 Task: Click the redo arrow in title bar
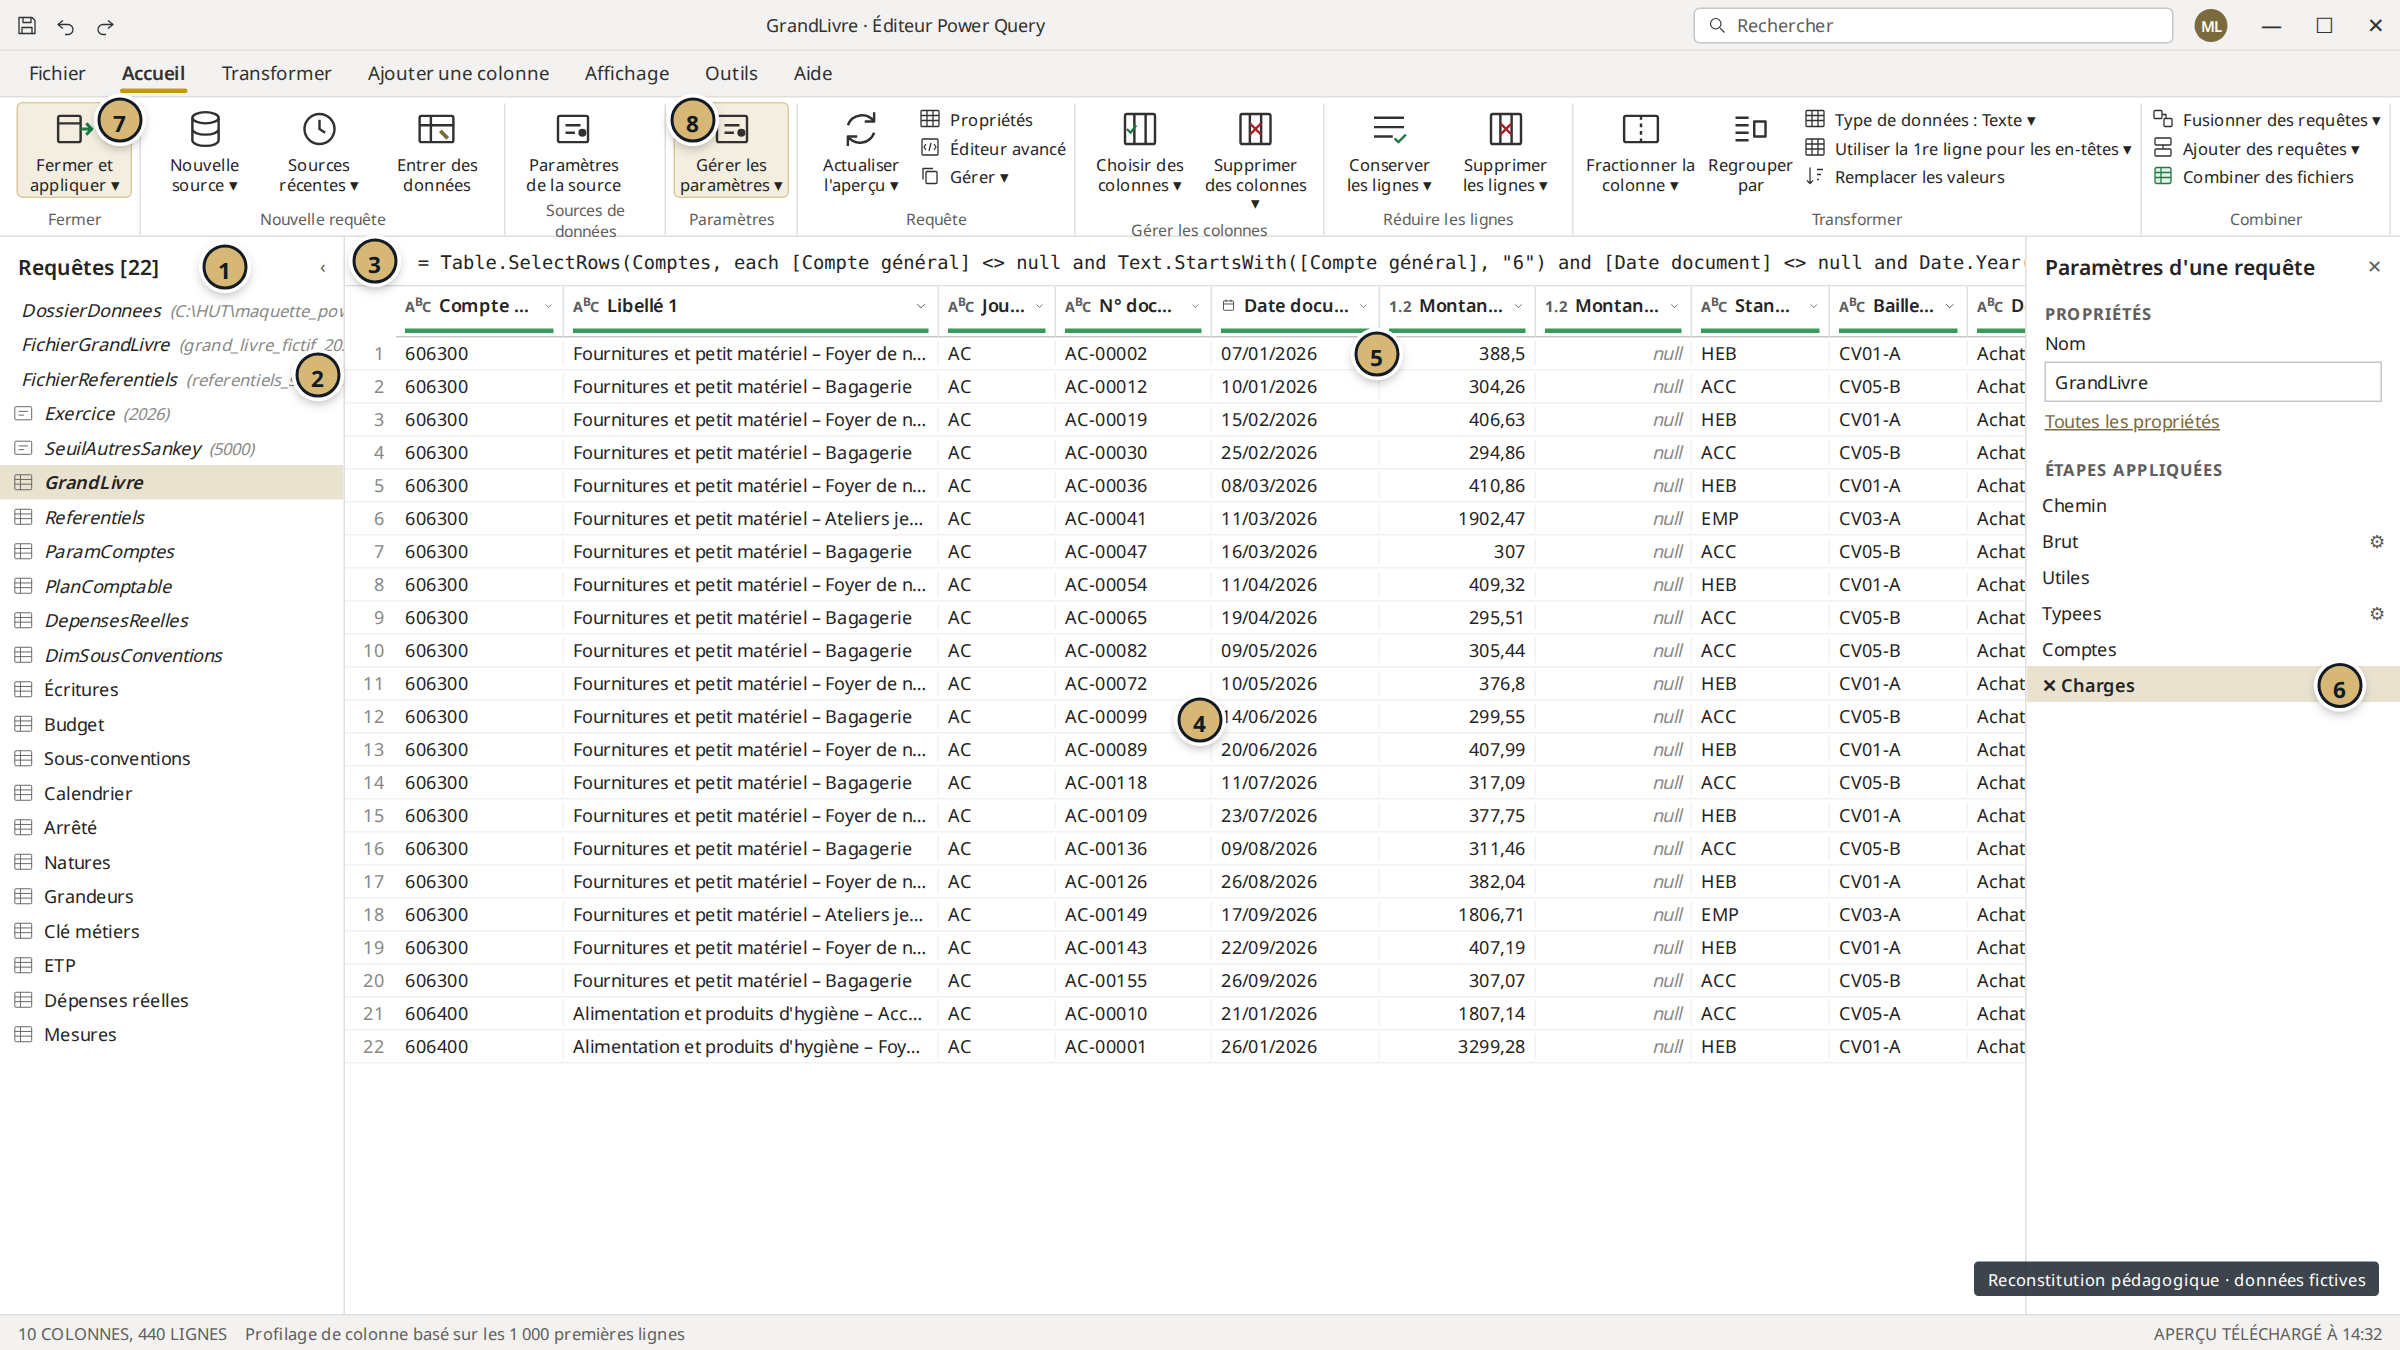(105, 26)
